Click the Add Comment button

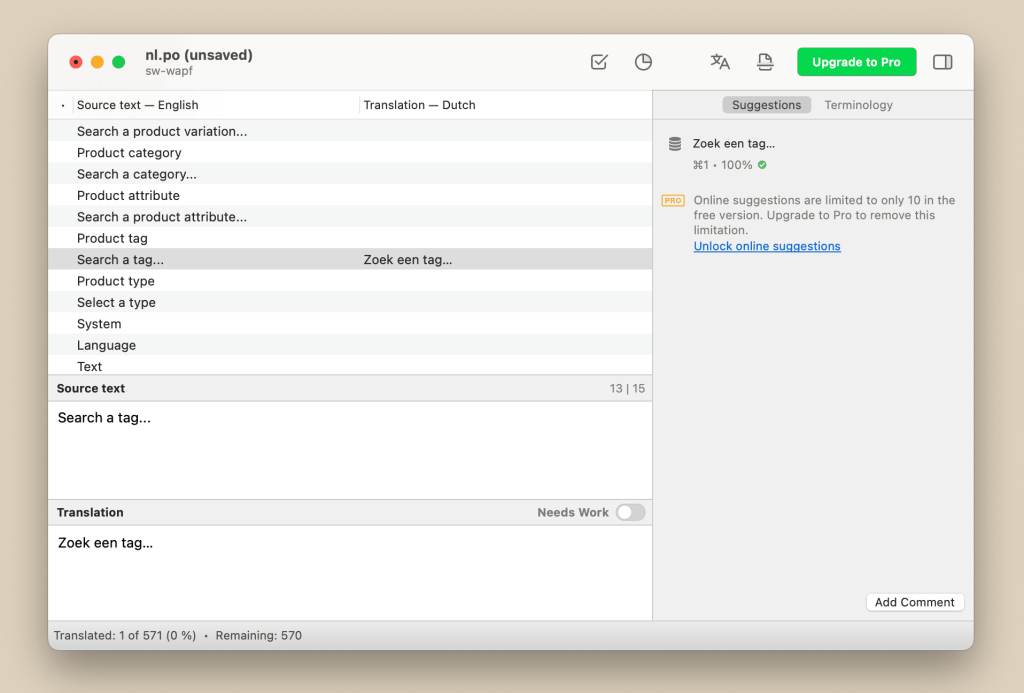tap(914, 602)
